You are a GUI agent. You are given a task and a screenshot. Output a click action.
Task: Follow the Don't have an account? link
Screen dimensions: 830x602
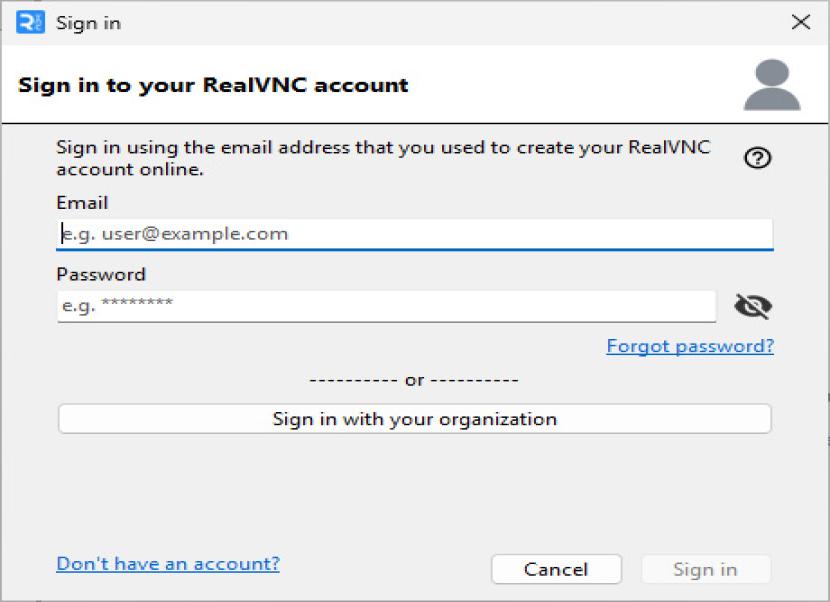(168, 563)
